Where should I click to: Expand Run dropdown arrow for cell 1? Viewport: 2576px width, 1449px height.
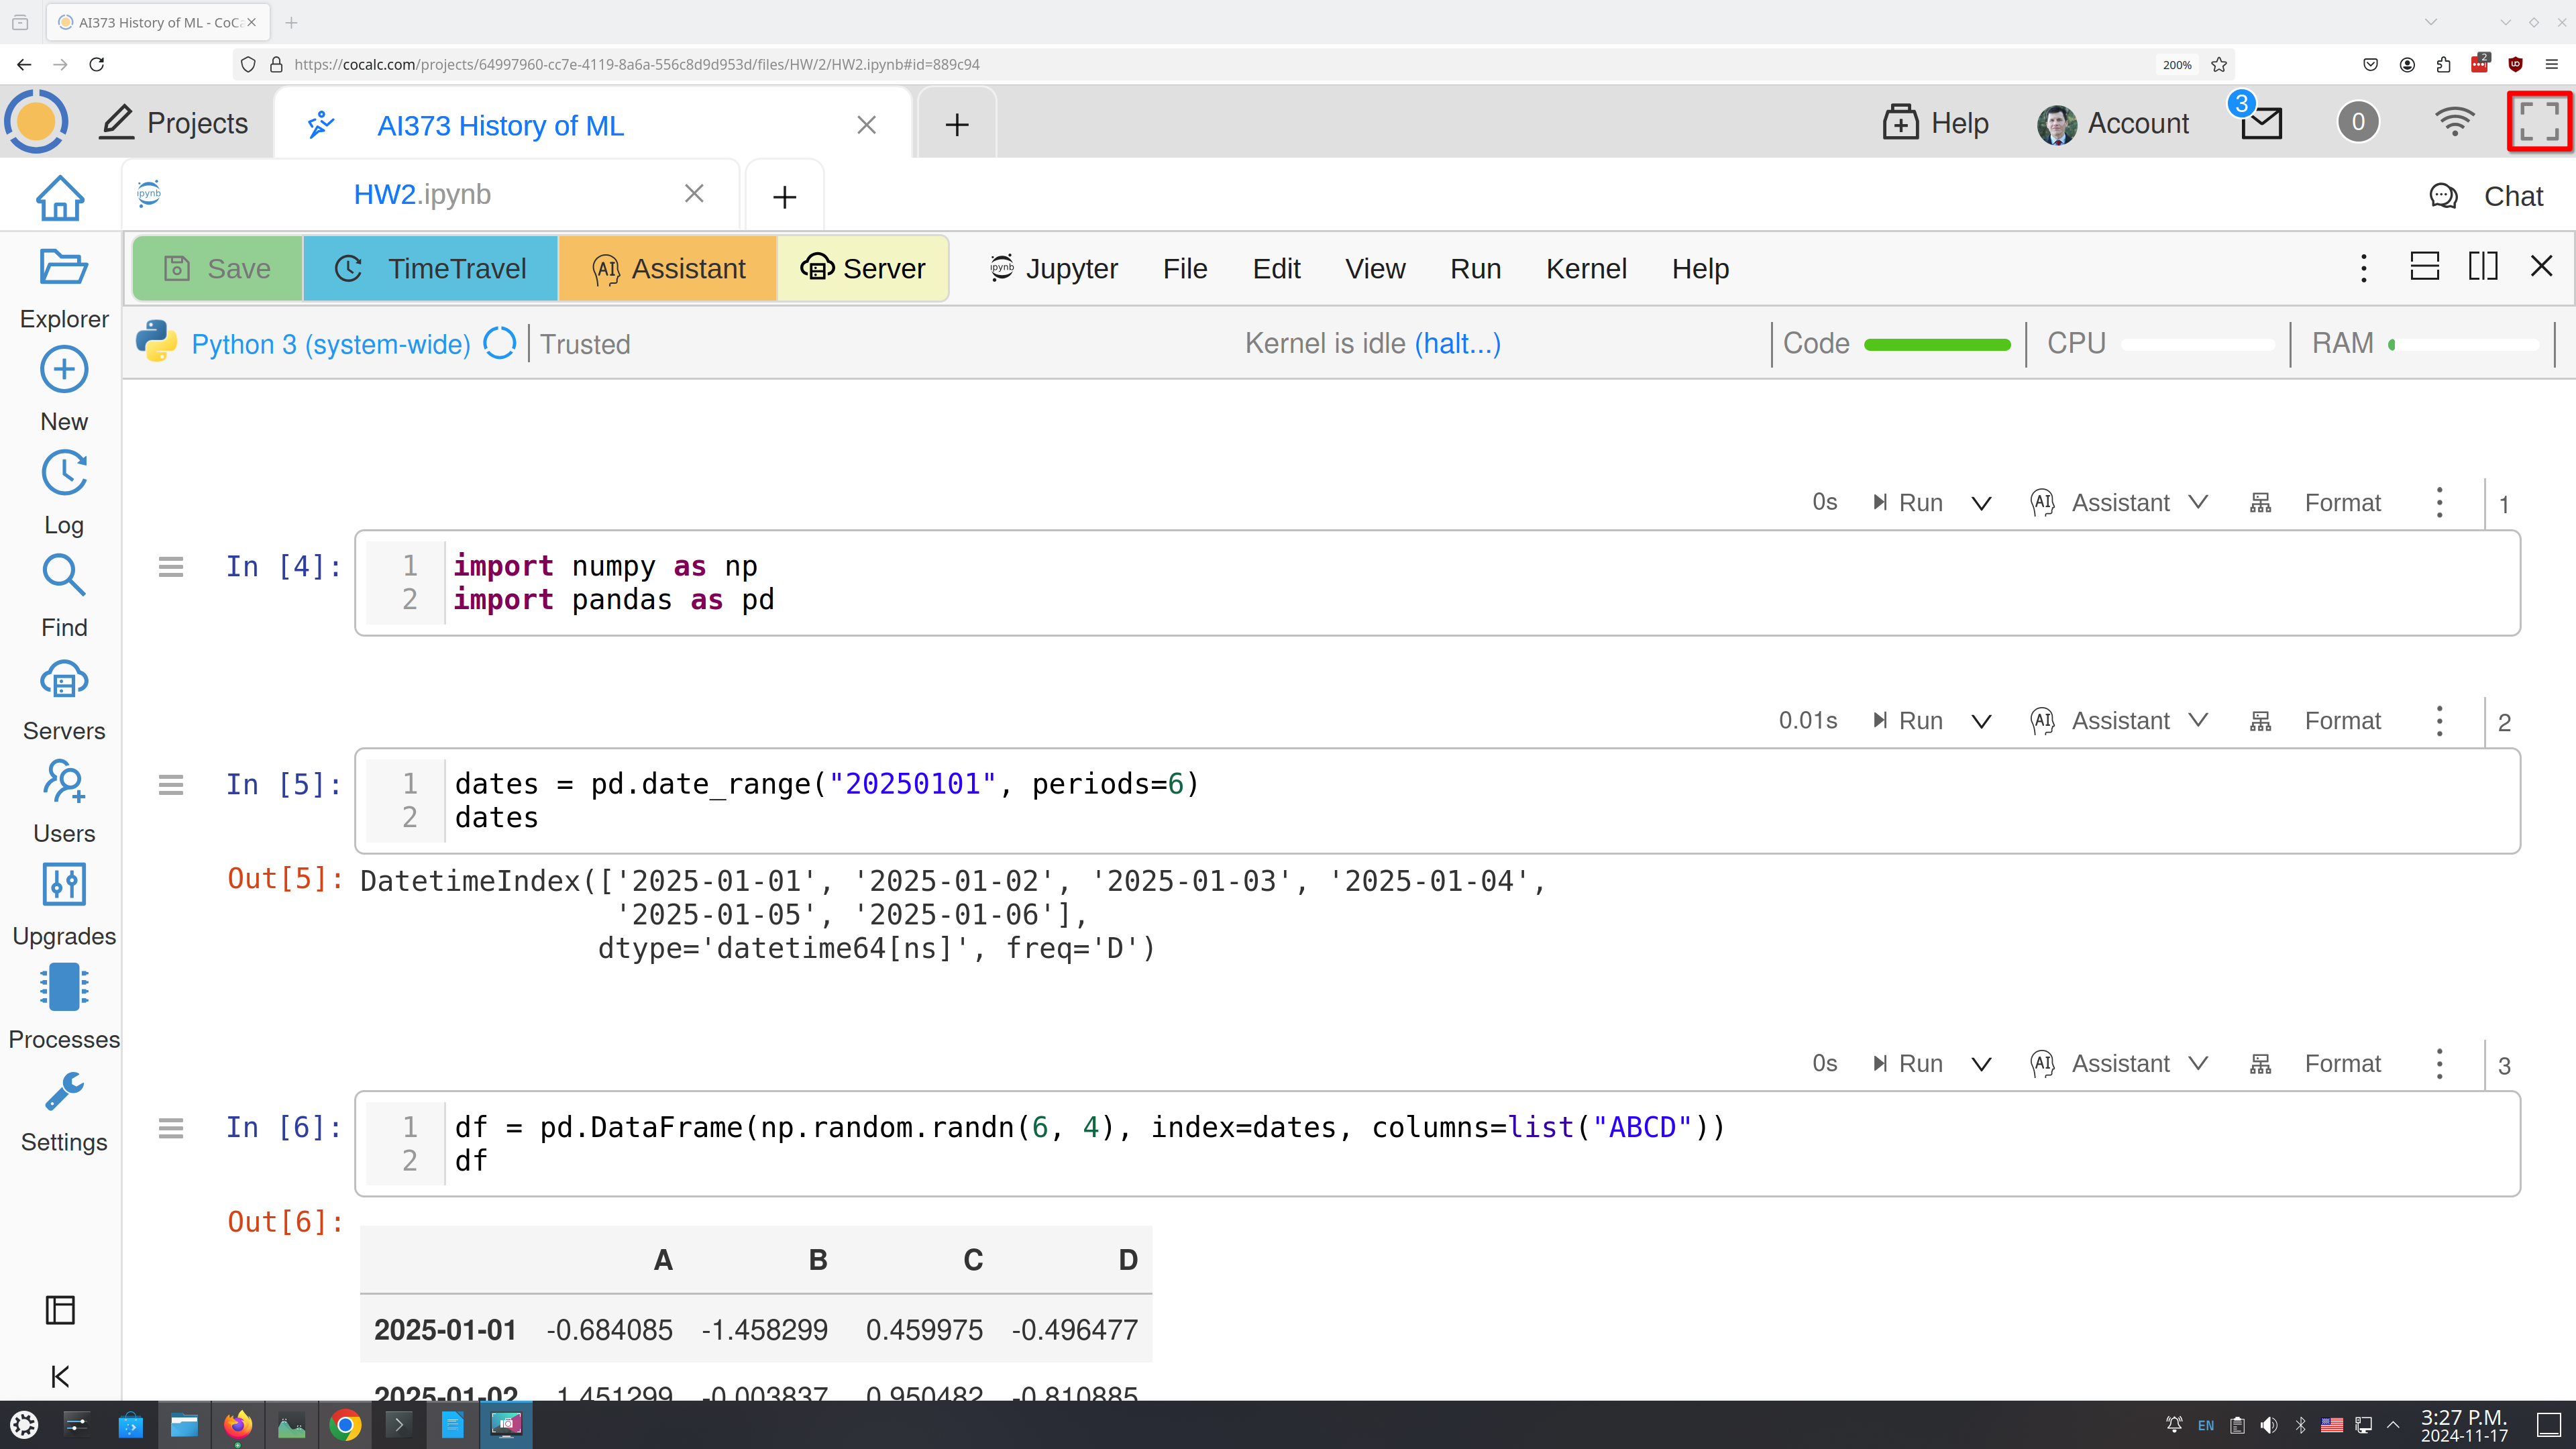tap(1981, 503)
